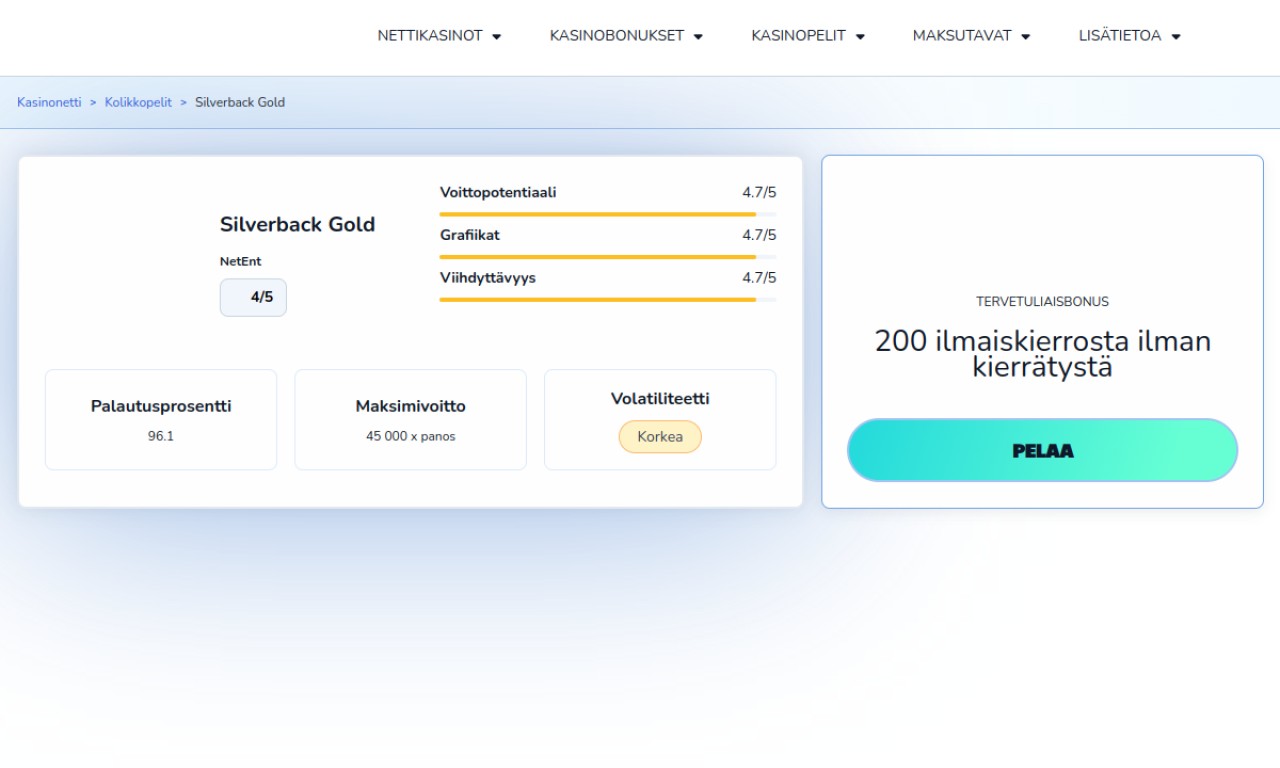Click the Grafiikat rating bar
Image resolution: width=1280 pixels, height=768 pixels.
608,257
